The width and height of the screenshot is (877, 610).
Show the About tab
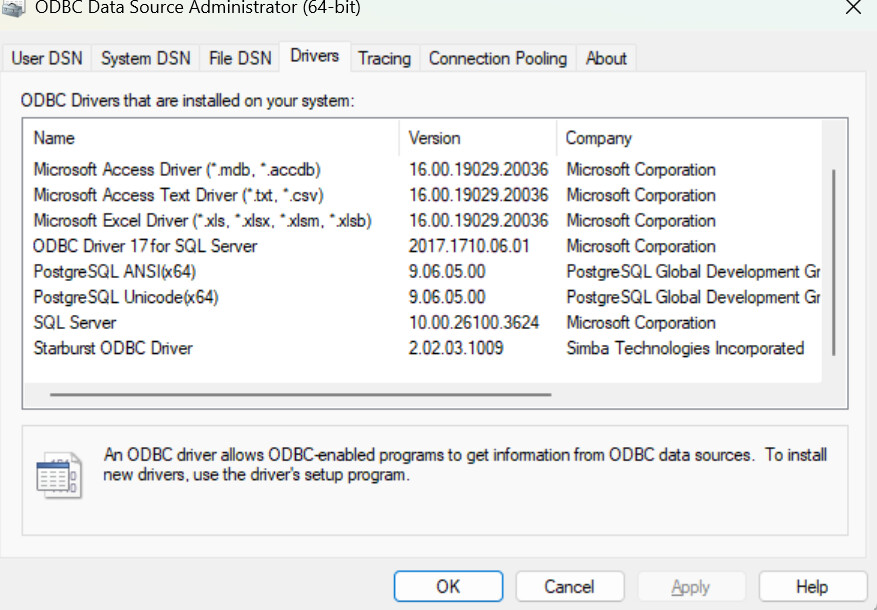pyautogui.click(x=606, y=58)
